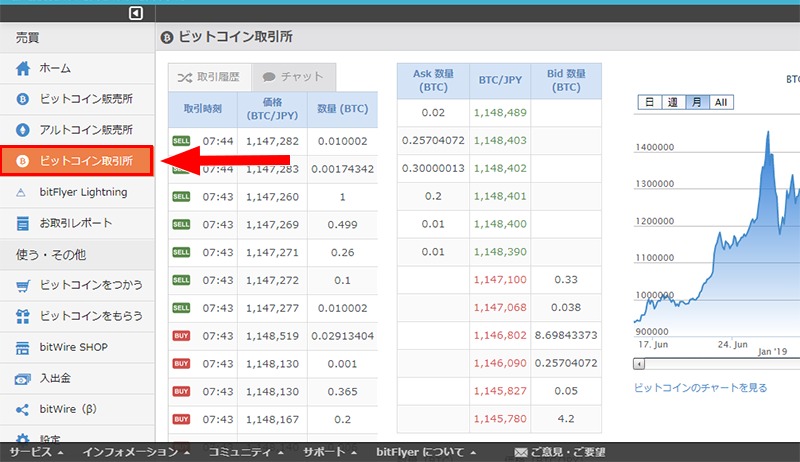Collapse the sidebar with the arrow icon

(x=136, y=13)
